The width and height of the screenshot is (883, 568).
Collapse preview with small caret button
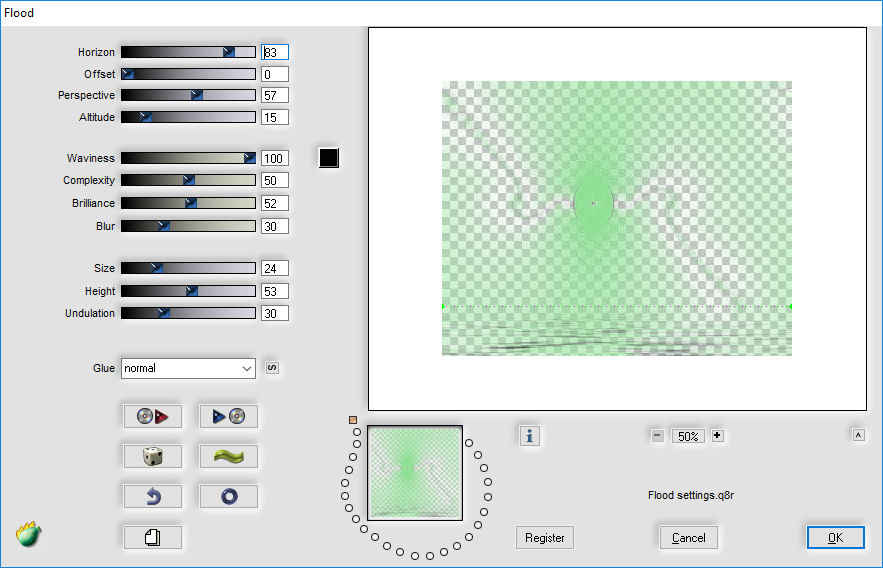click(x=858, y=435)
